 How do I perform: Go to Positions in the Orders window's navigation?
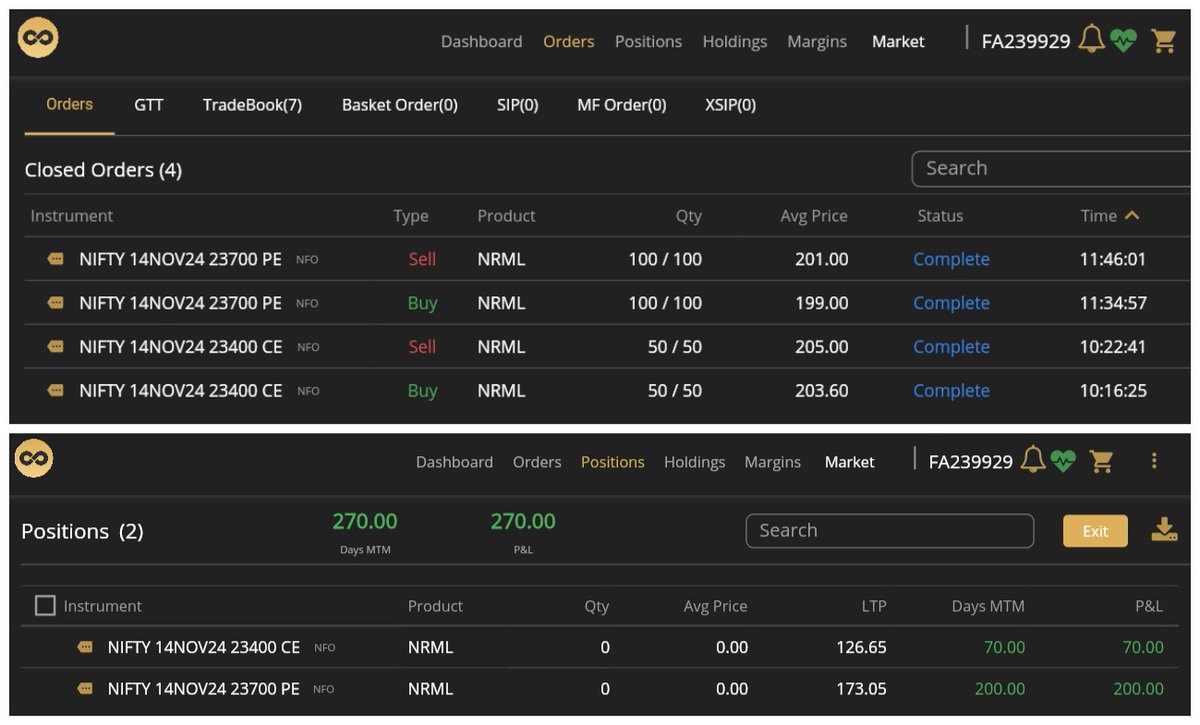click(x=648, y=41)
